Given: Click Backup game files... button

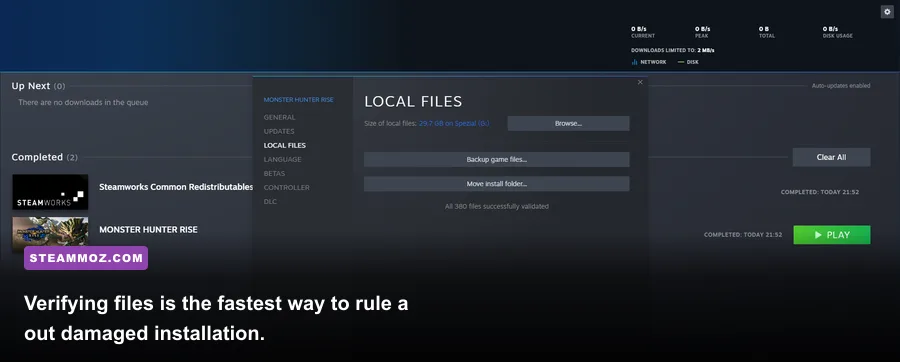Looking at the screenshot, I should [x=496, y=159].
